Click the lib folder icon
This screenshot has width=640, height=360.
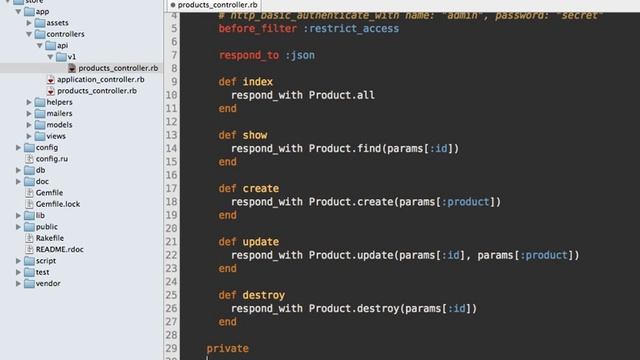29,215
